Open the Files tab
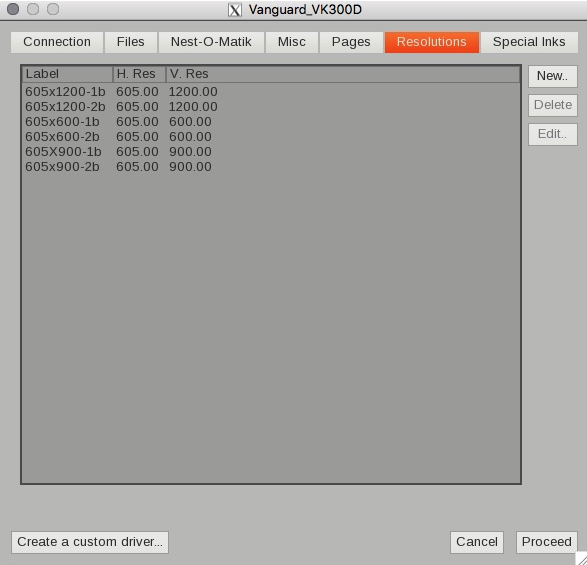This screenshot has width=587, height=565. (x=131, y=42)
